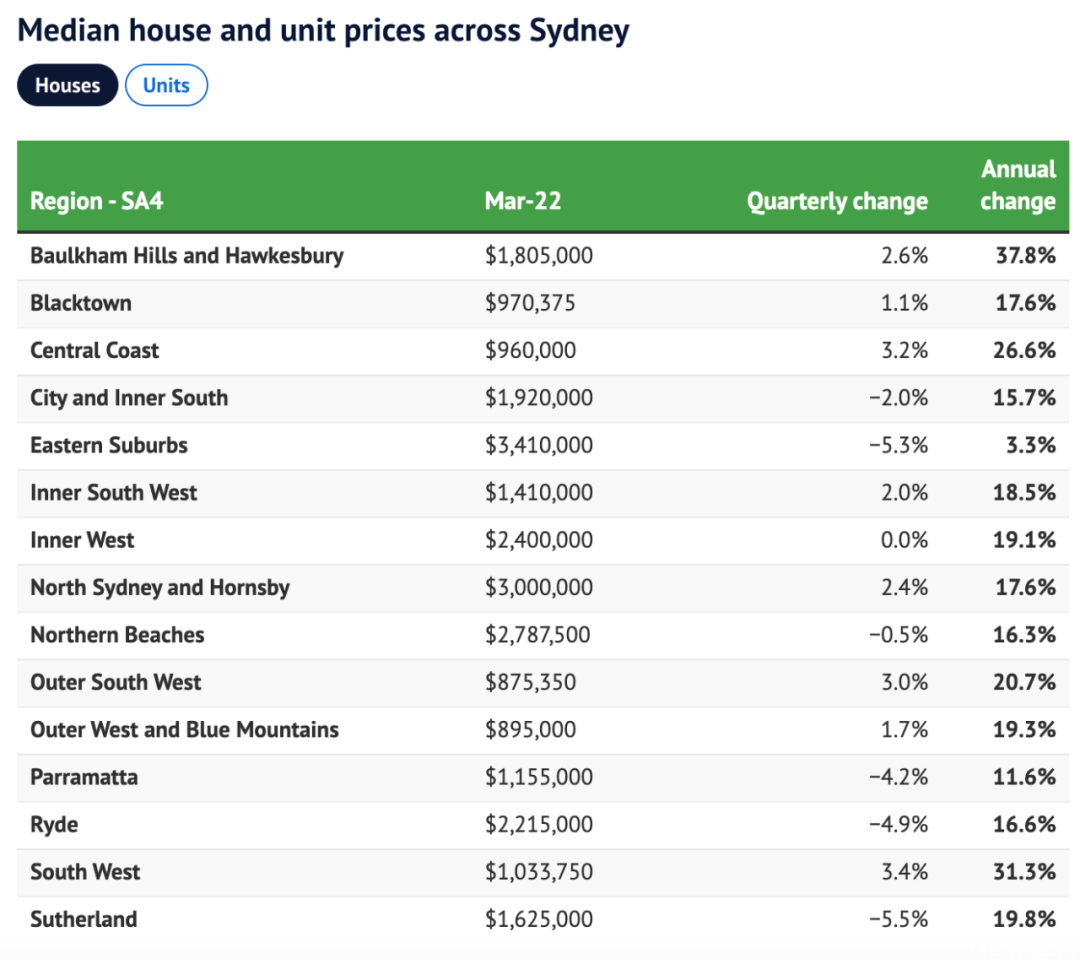Click the Region - SA4 column header

96,201
